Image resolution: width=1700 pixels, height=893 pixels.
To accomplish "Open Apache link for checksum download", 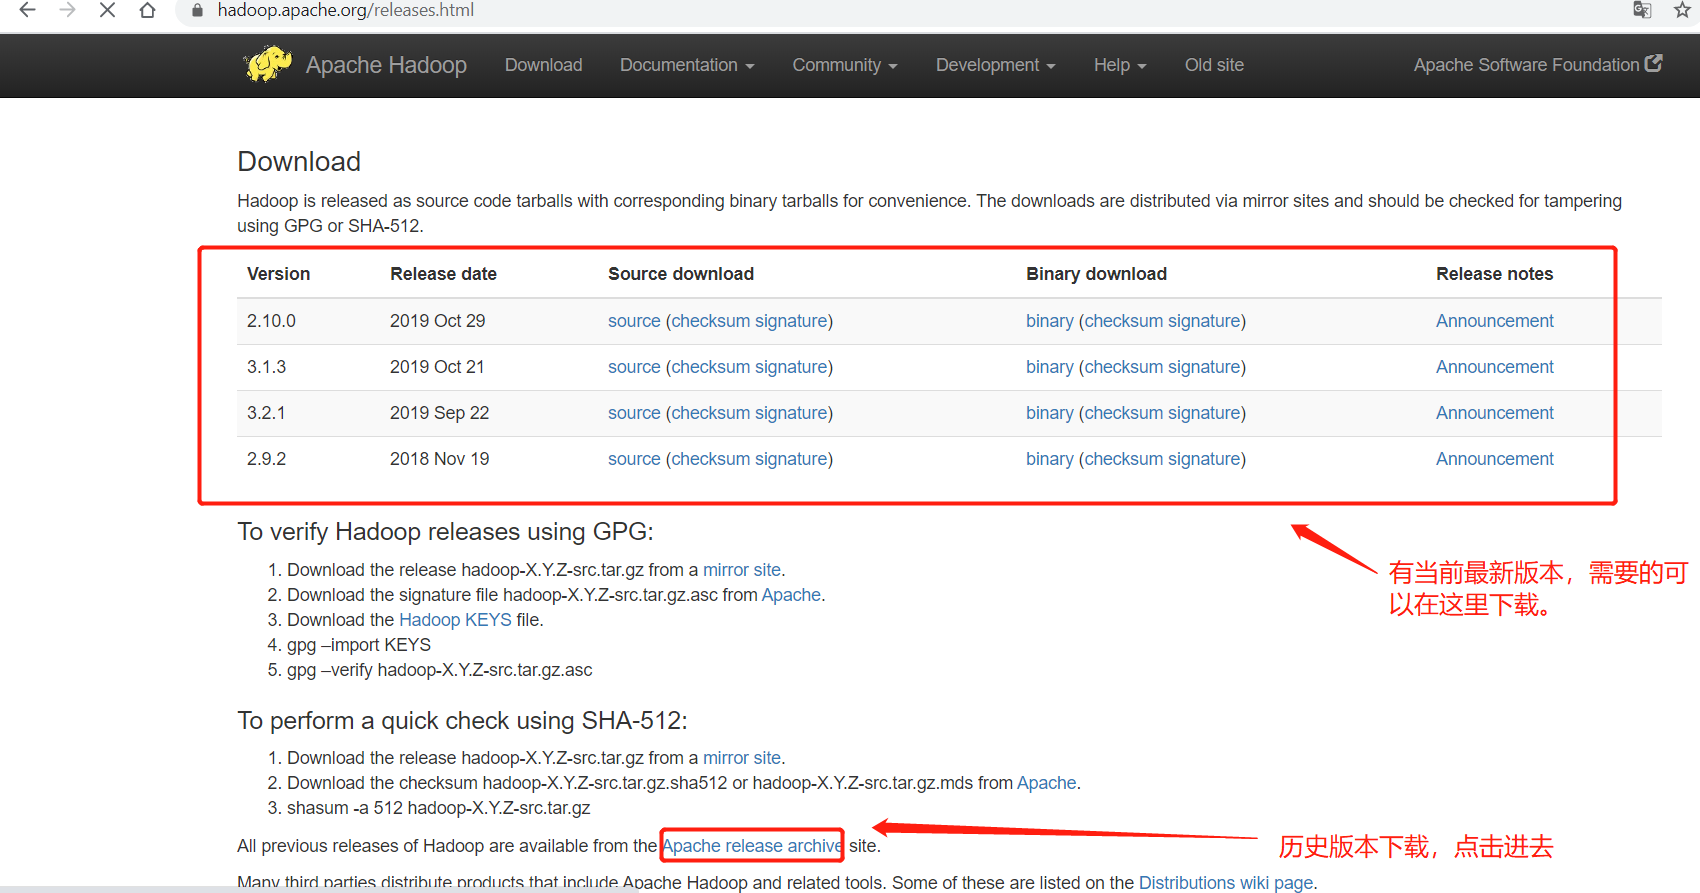I will click(x=1047, y=783).
